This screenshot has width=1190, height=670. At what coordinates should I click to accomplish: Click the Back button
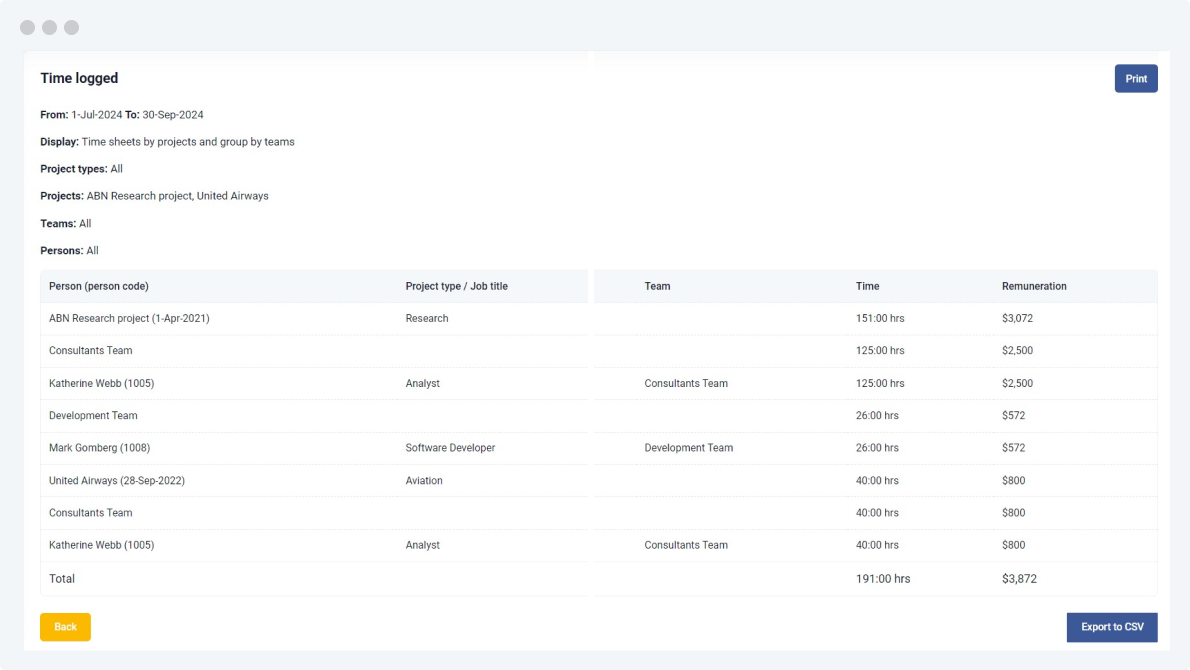[x=64, y=627]
